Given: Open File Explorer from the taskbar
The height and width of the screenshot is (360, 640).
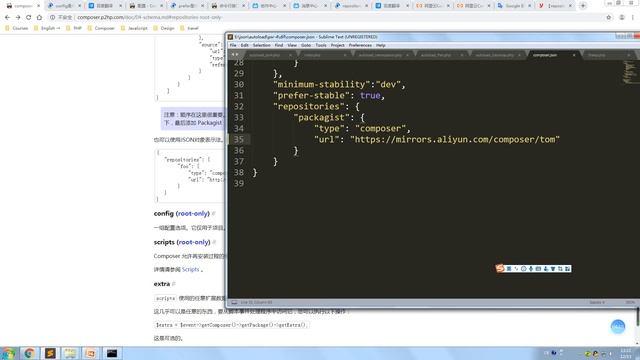Looking at the screenshot, I should pyautogui.click(x=71, y=353).
